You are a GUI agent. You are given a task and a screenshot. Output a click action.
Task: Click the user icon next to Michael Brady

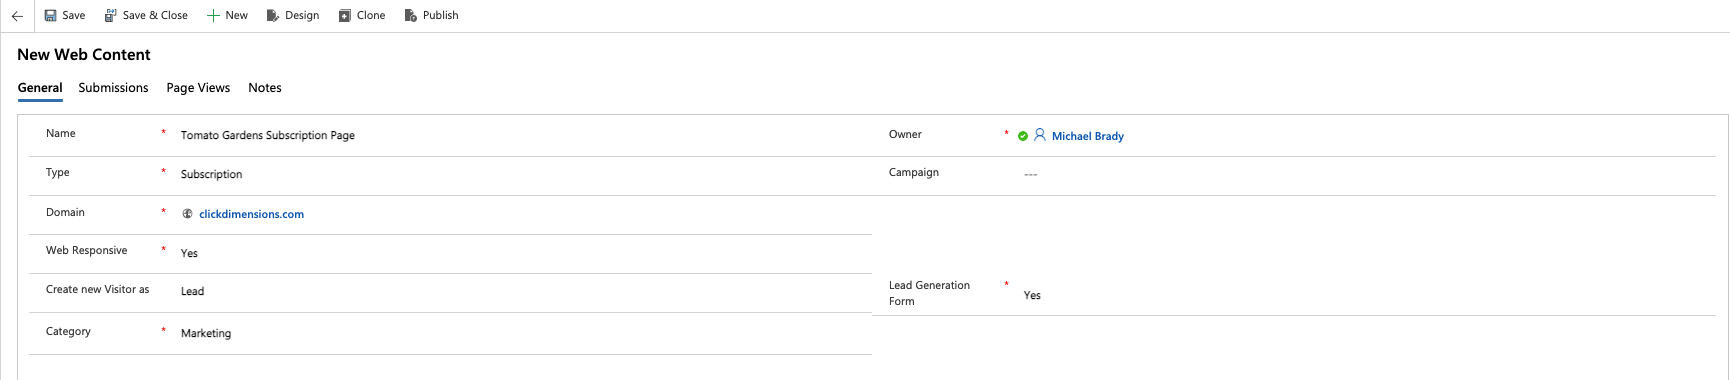tap(1040, 135)
